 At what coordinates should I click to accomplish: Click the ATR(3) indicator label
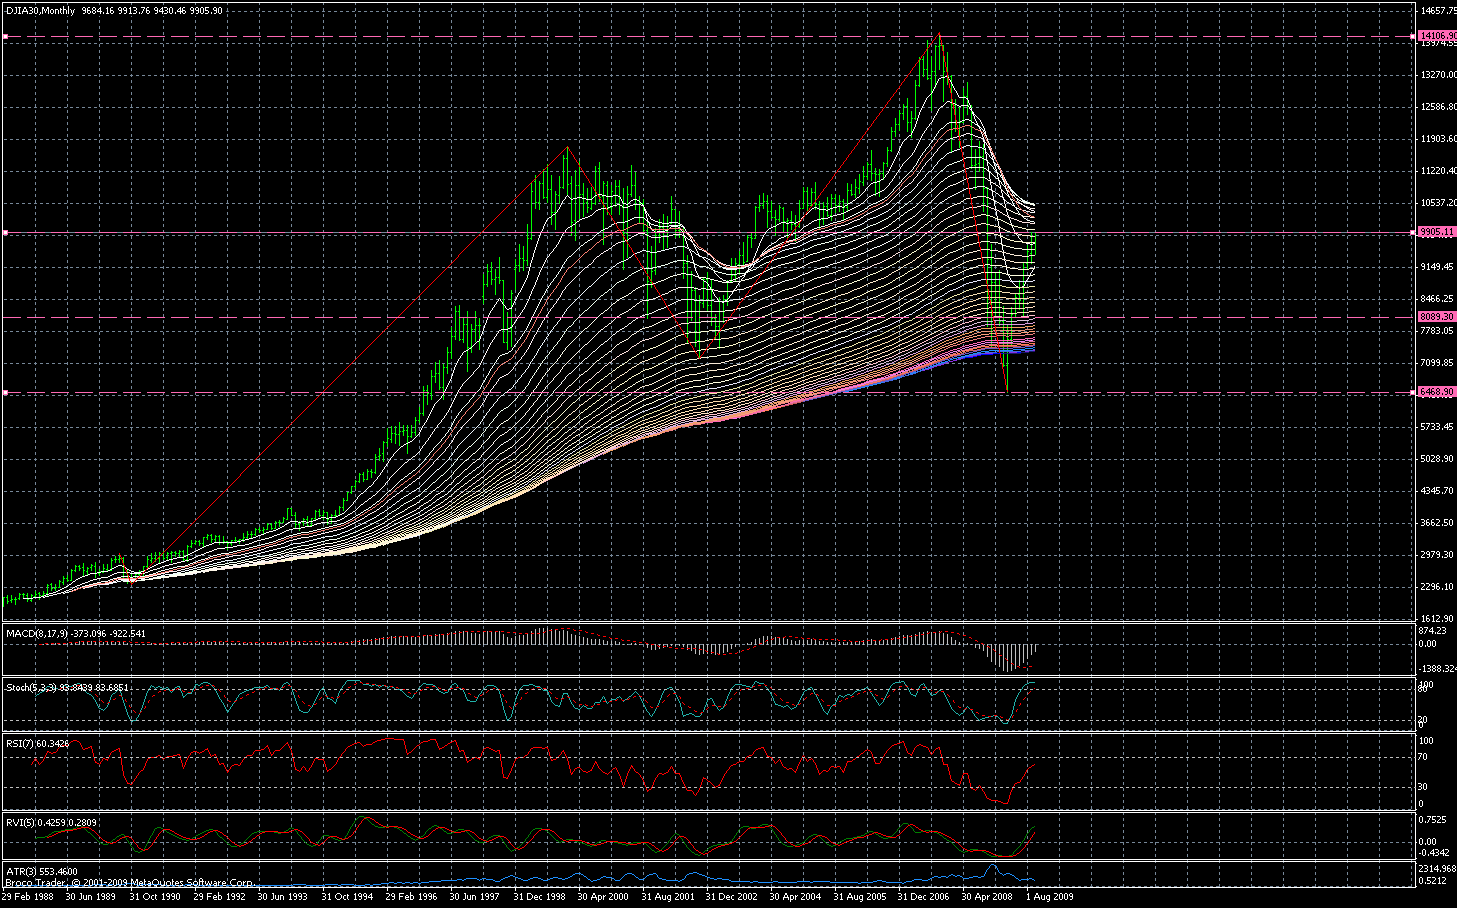(21, 872)
